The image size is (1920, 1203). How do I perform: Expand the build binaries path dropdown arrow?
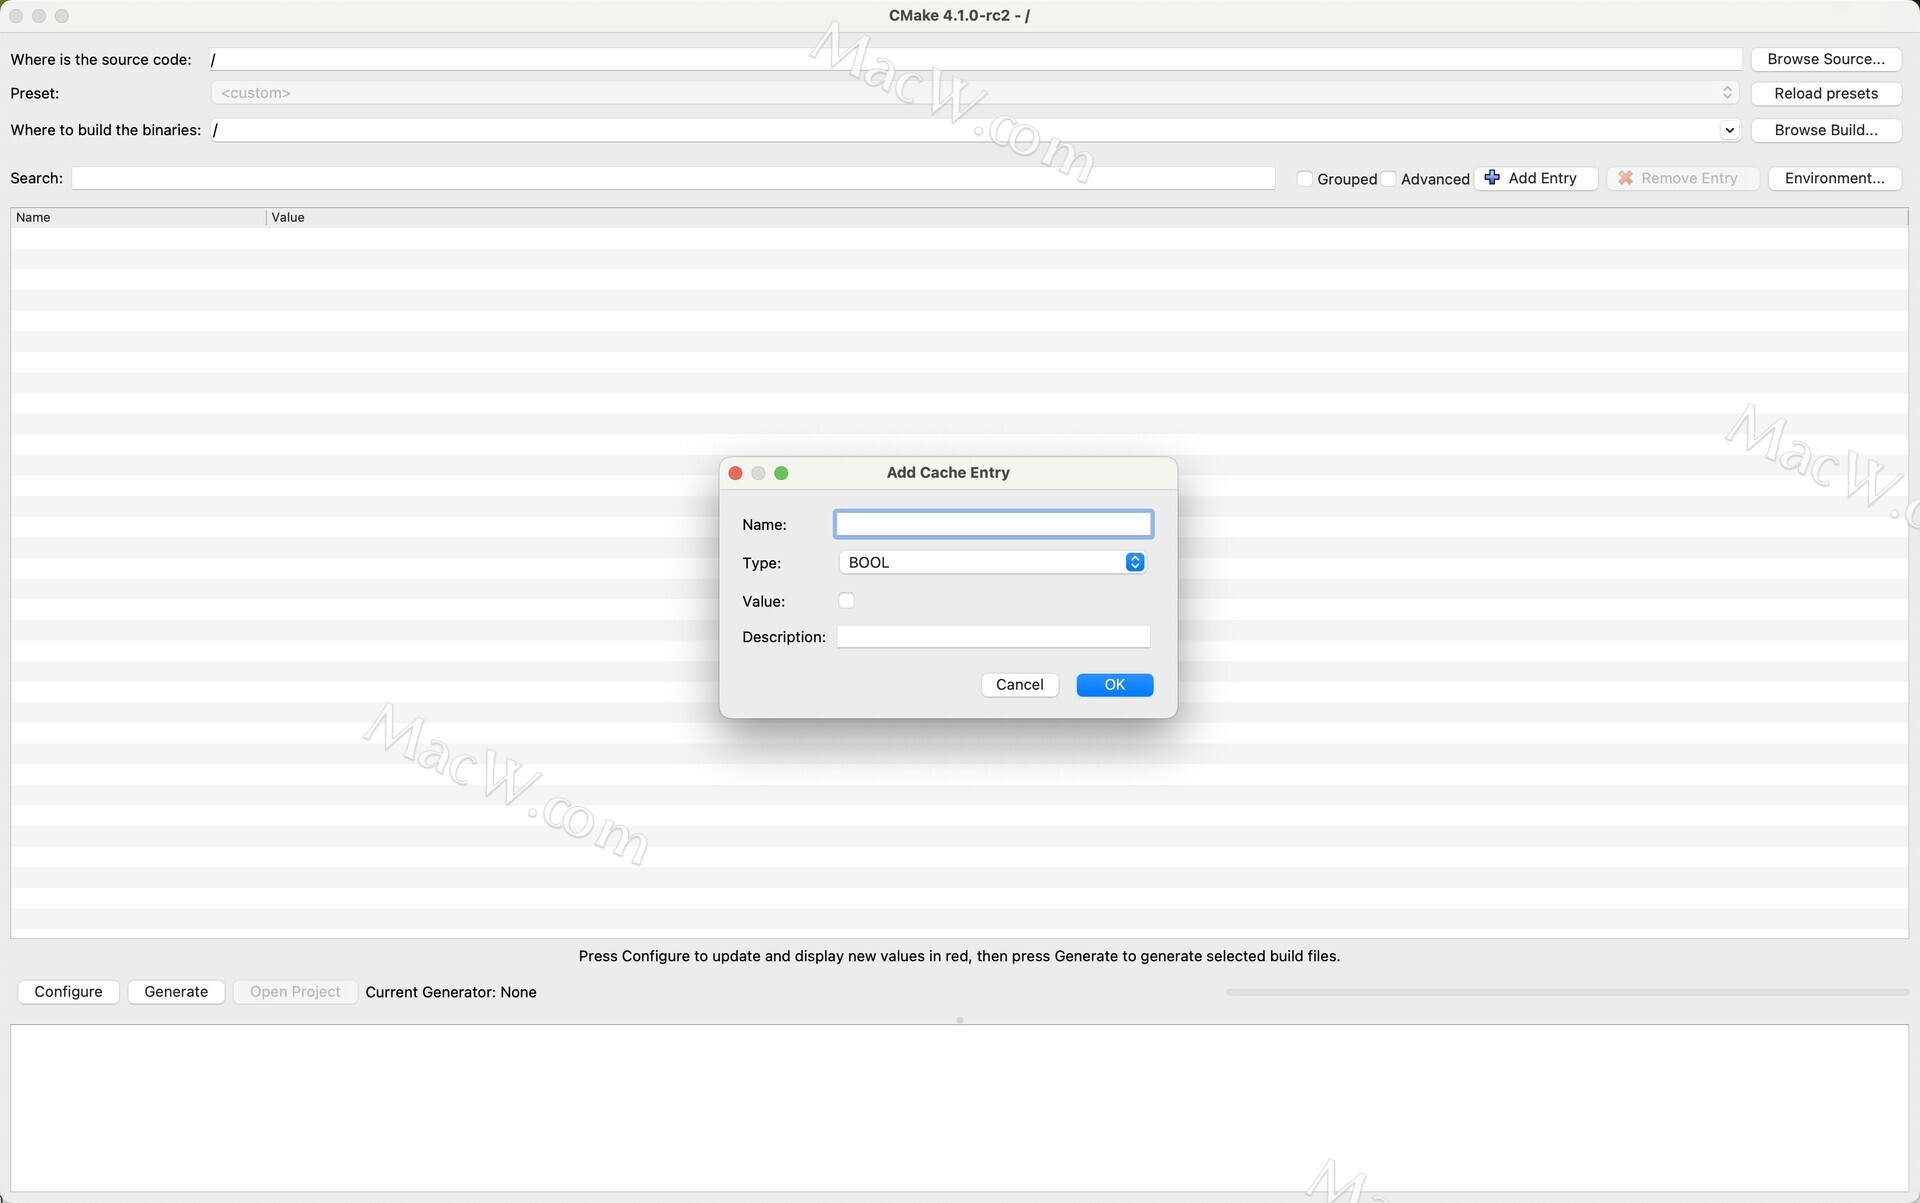tap(1729, 130)
